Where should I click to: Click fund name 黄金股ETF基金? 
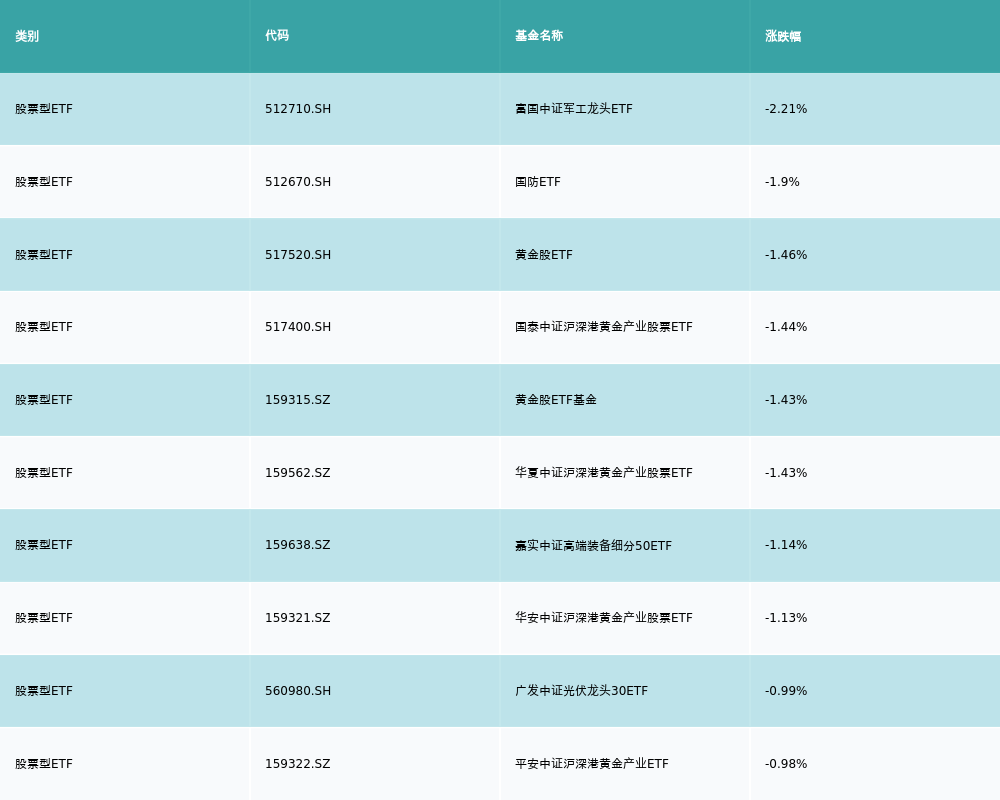tap(555, 400)
